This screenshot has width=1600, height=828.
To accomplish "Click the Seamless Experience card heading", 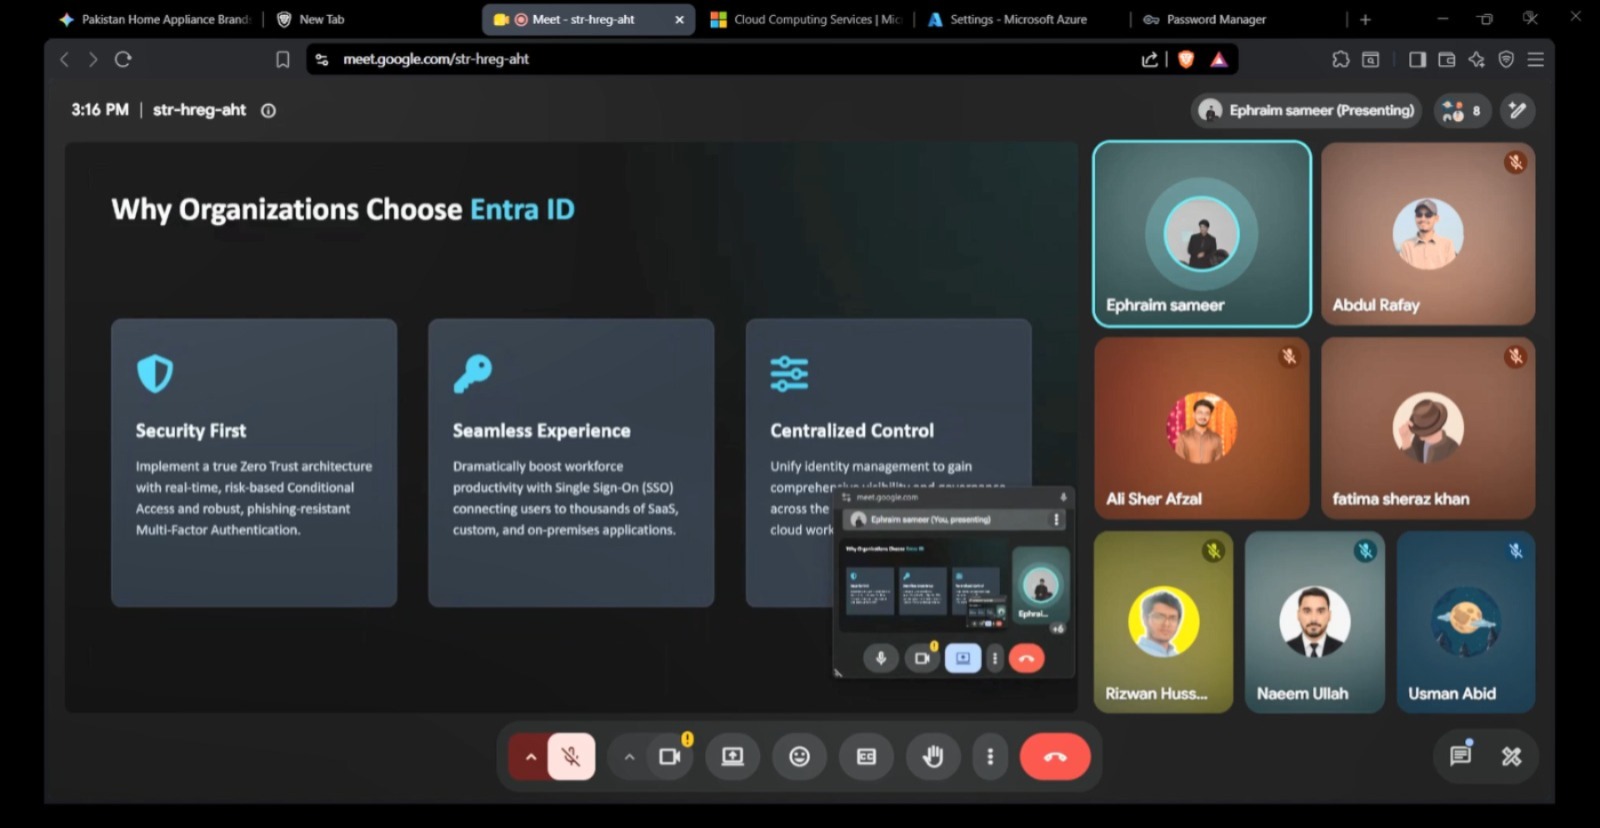I will click(x=541, y=431).
